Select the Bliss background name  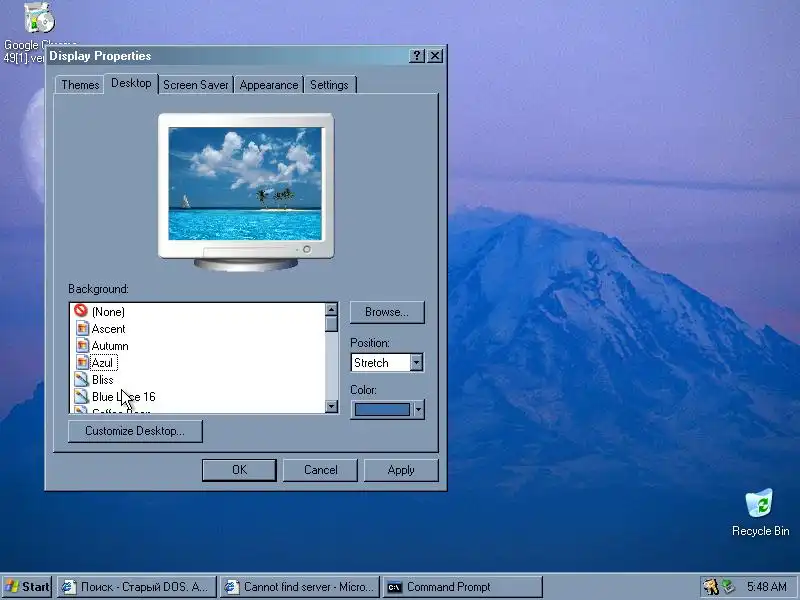point(103,380)
